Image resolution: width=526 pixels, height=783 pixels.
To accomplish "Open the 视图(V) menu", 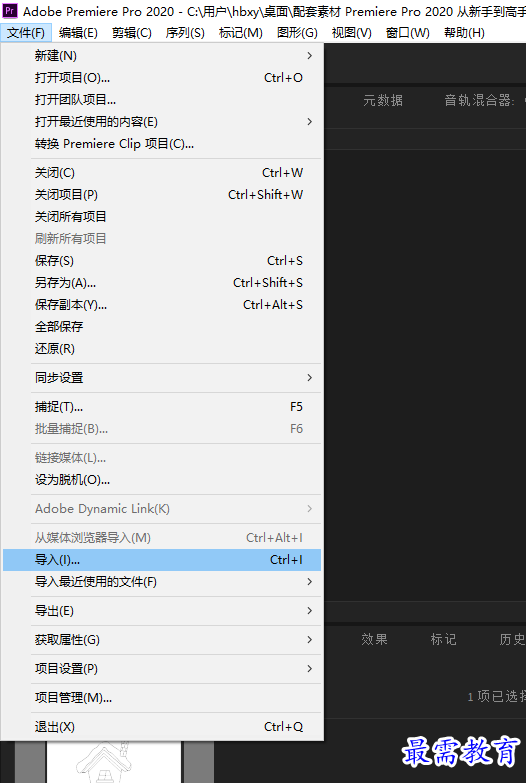I will point(352,33).
